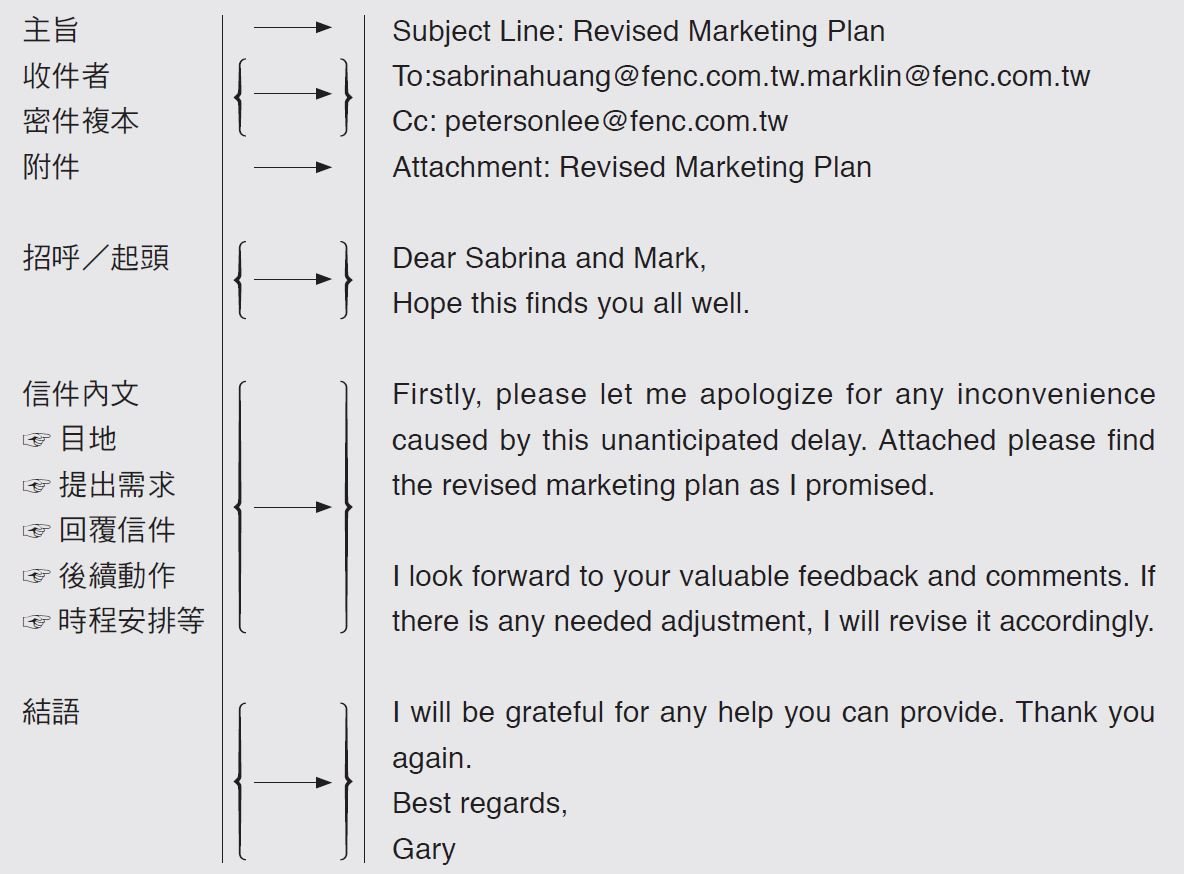1184x874 pixels.
Task: Click the pointing hand icon beside 後續動作
Action: 37,577
